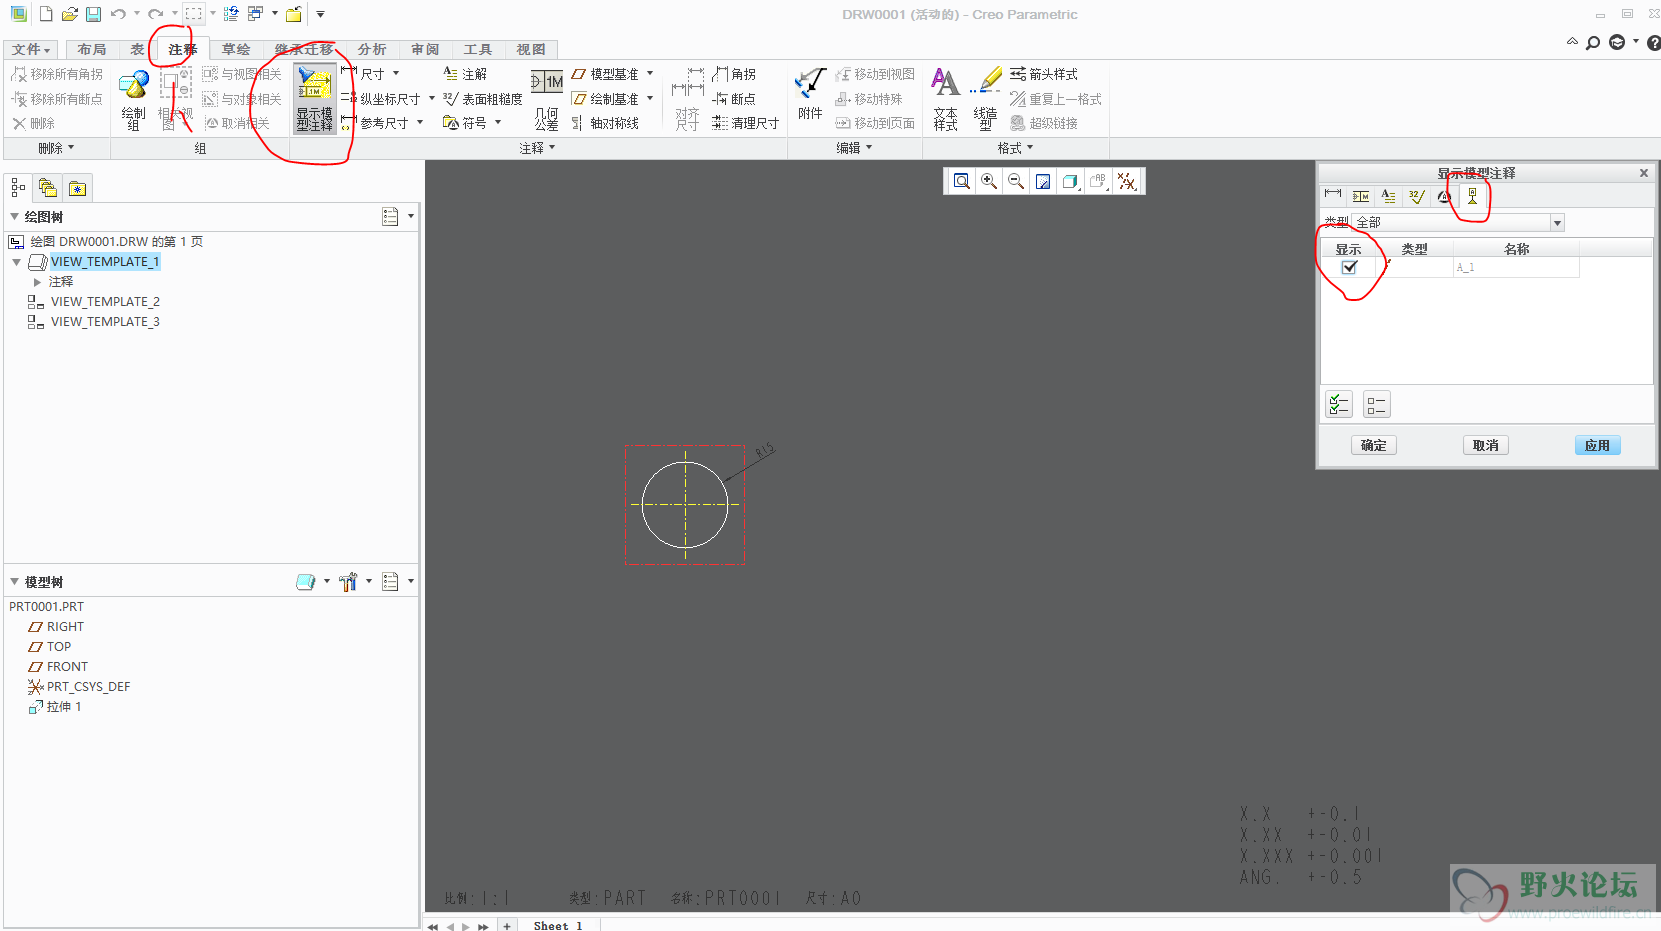The image size is (1661, 931).
Task: Switch to the 分析 ribbon tab
Action: click(x=372, y=49)
